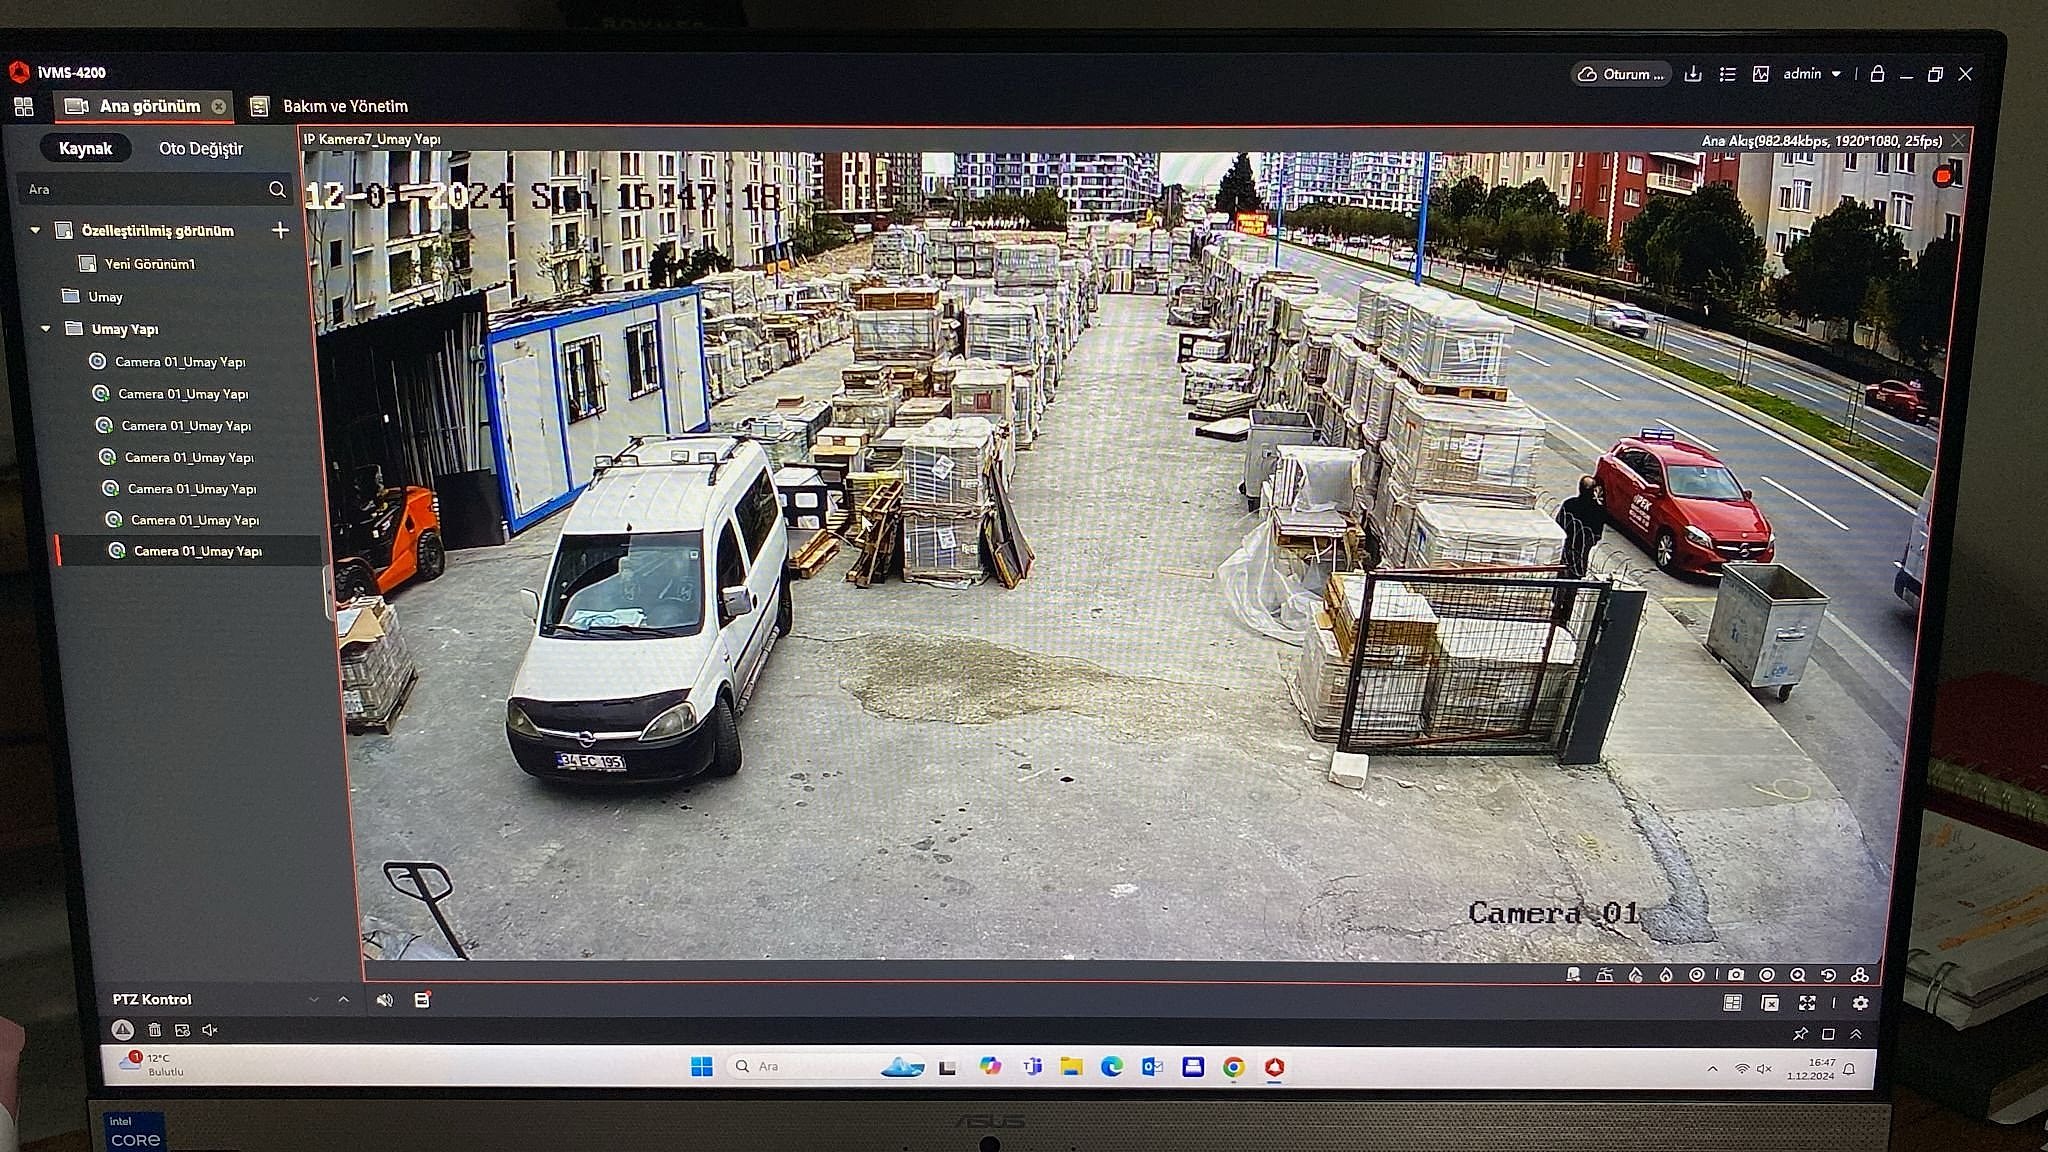Switch to the Bakım ve Yönetim tab
Image resolution: width=2048 pixels, height=1152 pixels.
(344, 106)
